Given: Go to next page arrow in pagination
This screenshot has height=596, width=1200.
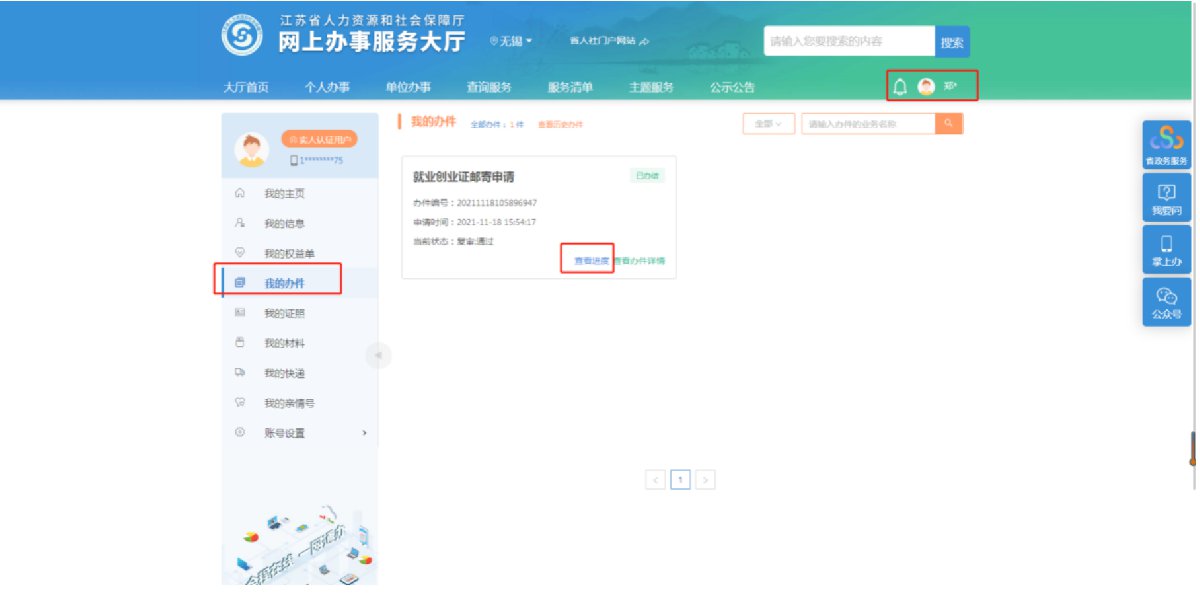Looking at the screenshot, I should (705, 480).
